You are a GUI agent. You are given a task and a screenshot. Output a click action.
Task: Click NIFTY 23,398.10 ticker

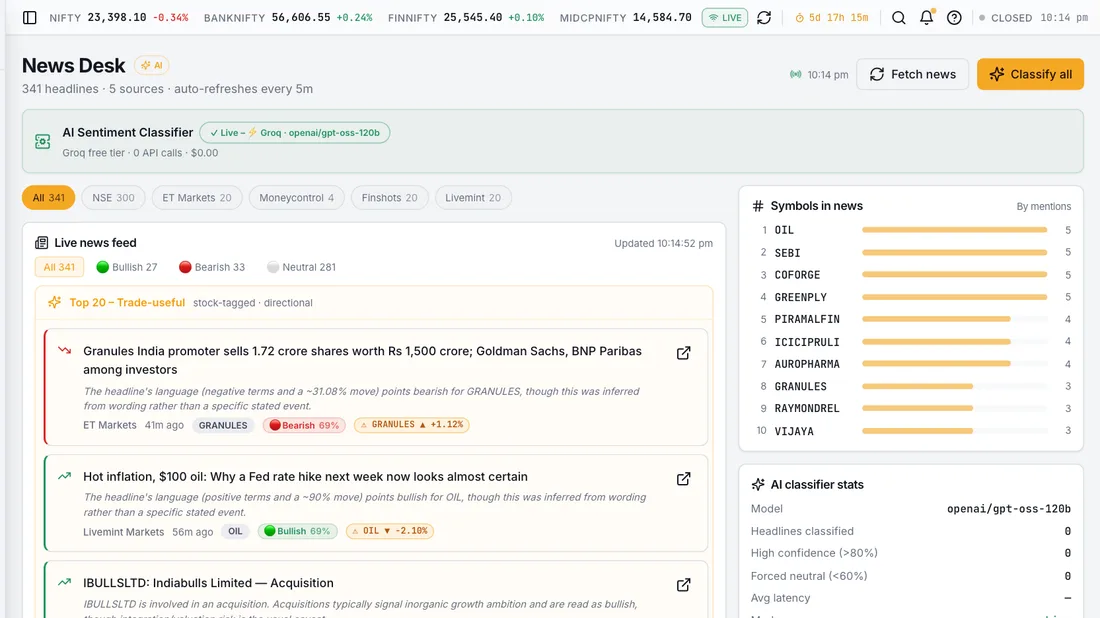(x=119, y=18)
